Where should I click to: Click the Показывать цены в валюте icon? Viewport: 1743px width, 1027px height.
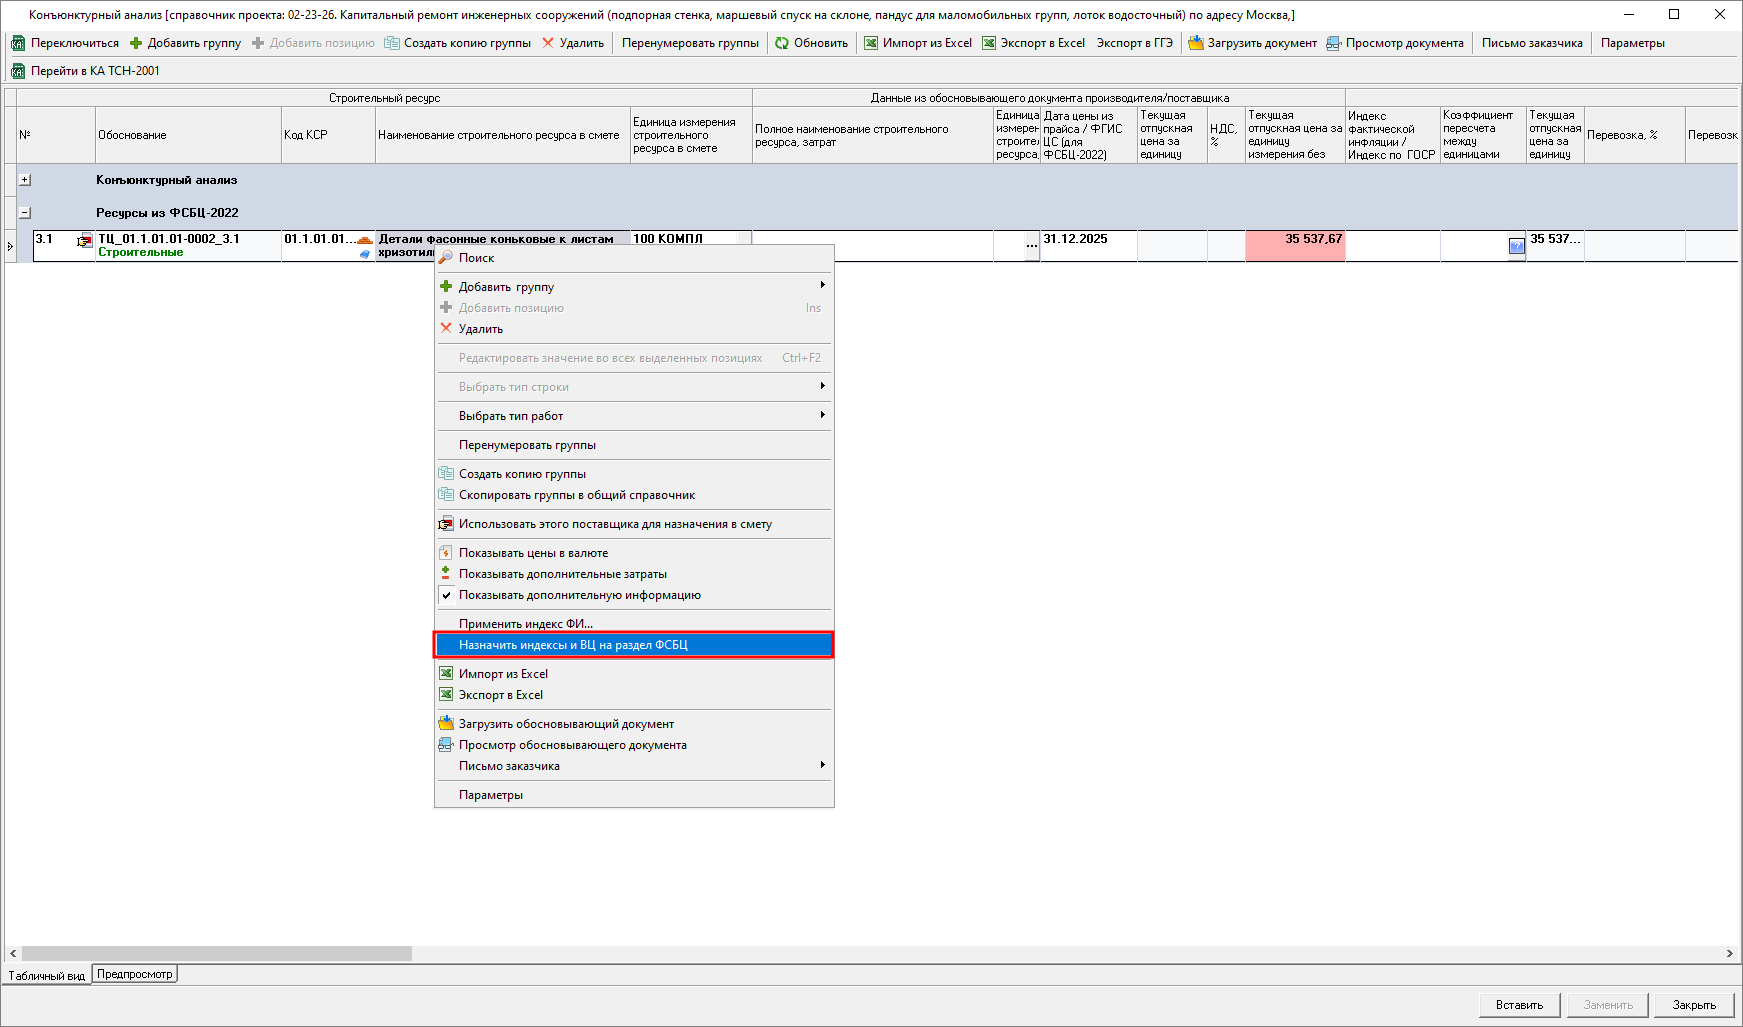446,553
